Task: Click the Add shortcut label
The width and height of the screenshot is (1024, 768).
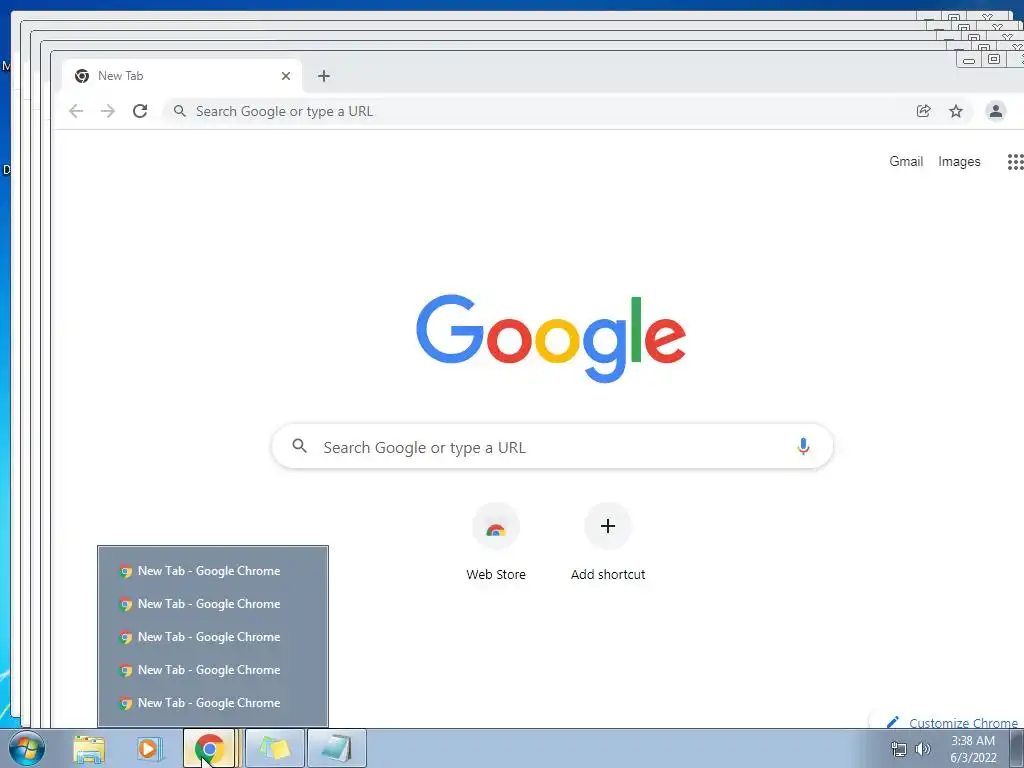Action: click(607, 575)
